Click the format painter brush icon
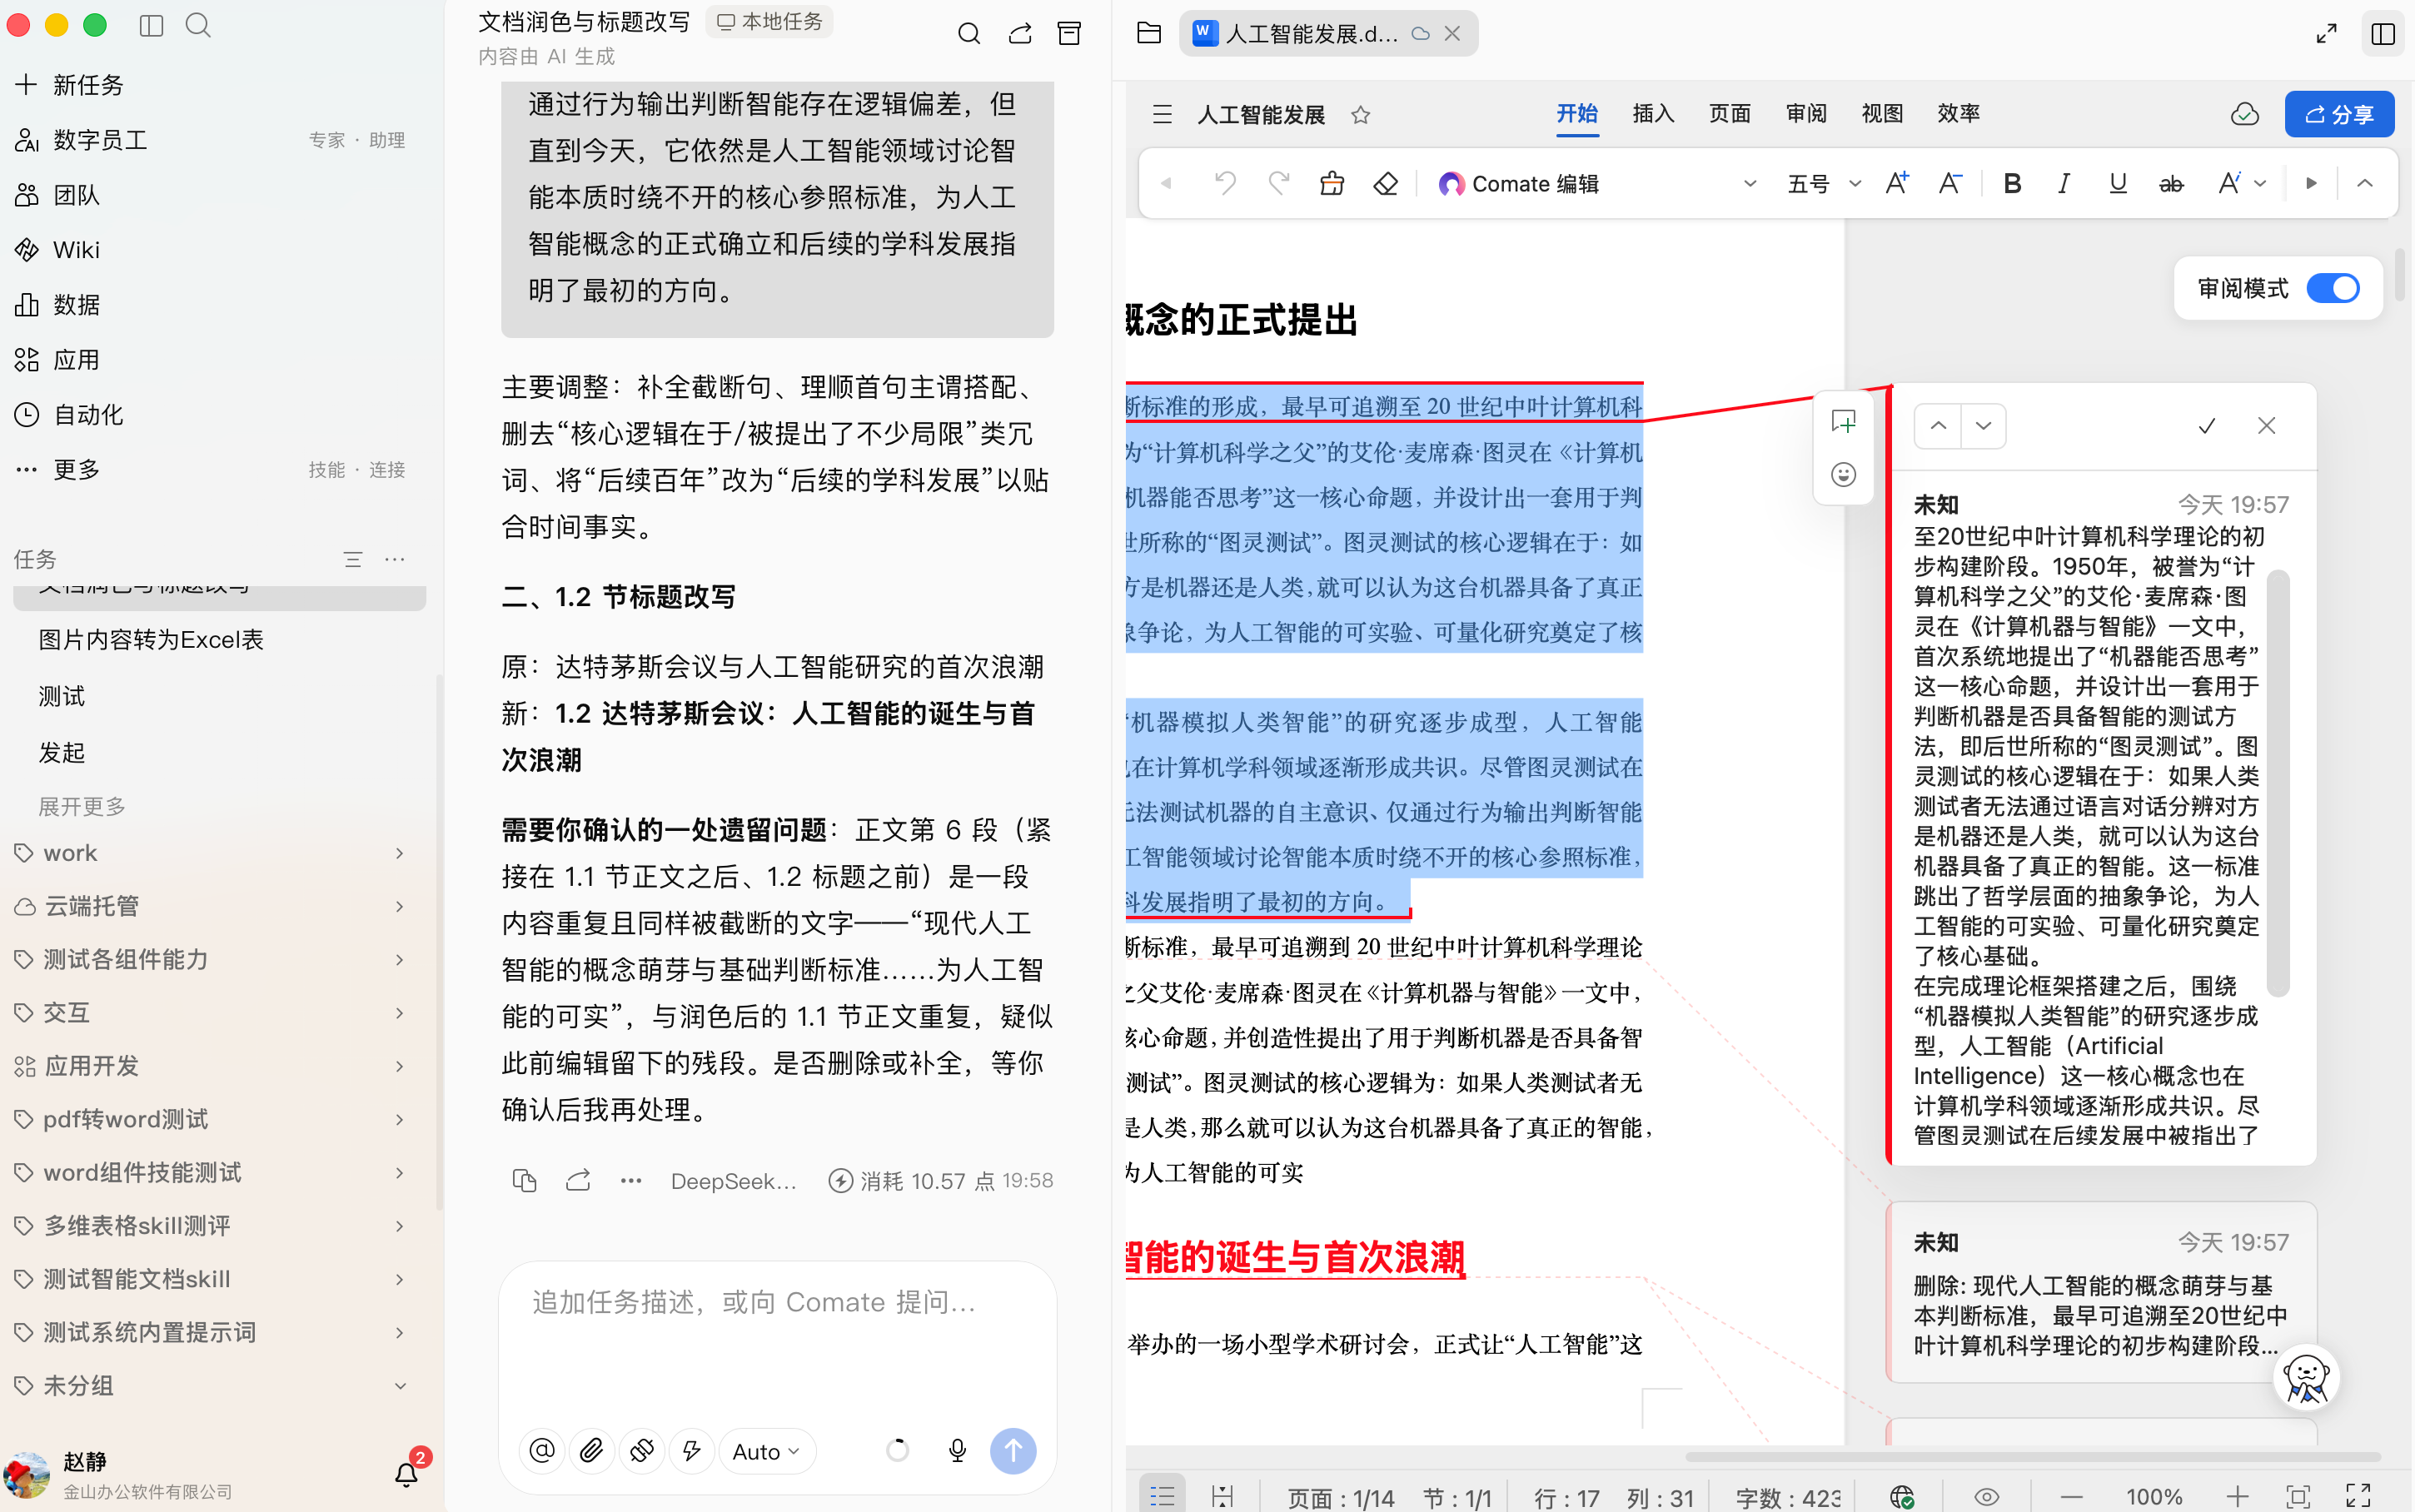The image size is (2415, 1512). tap(1332, 183)
